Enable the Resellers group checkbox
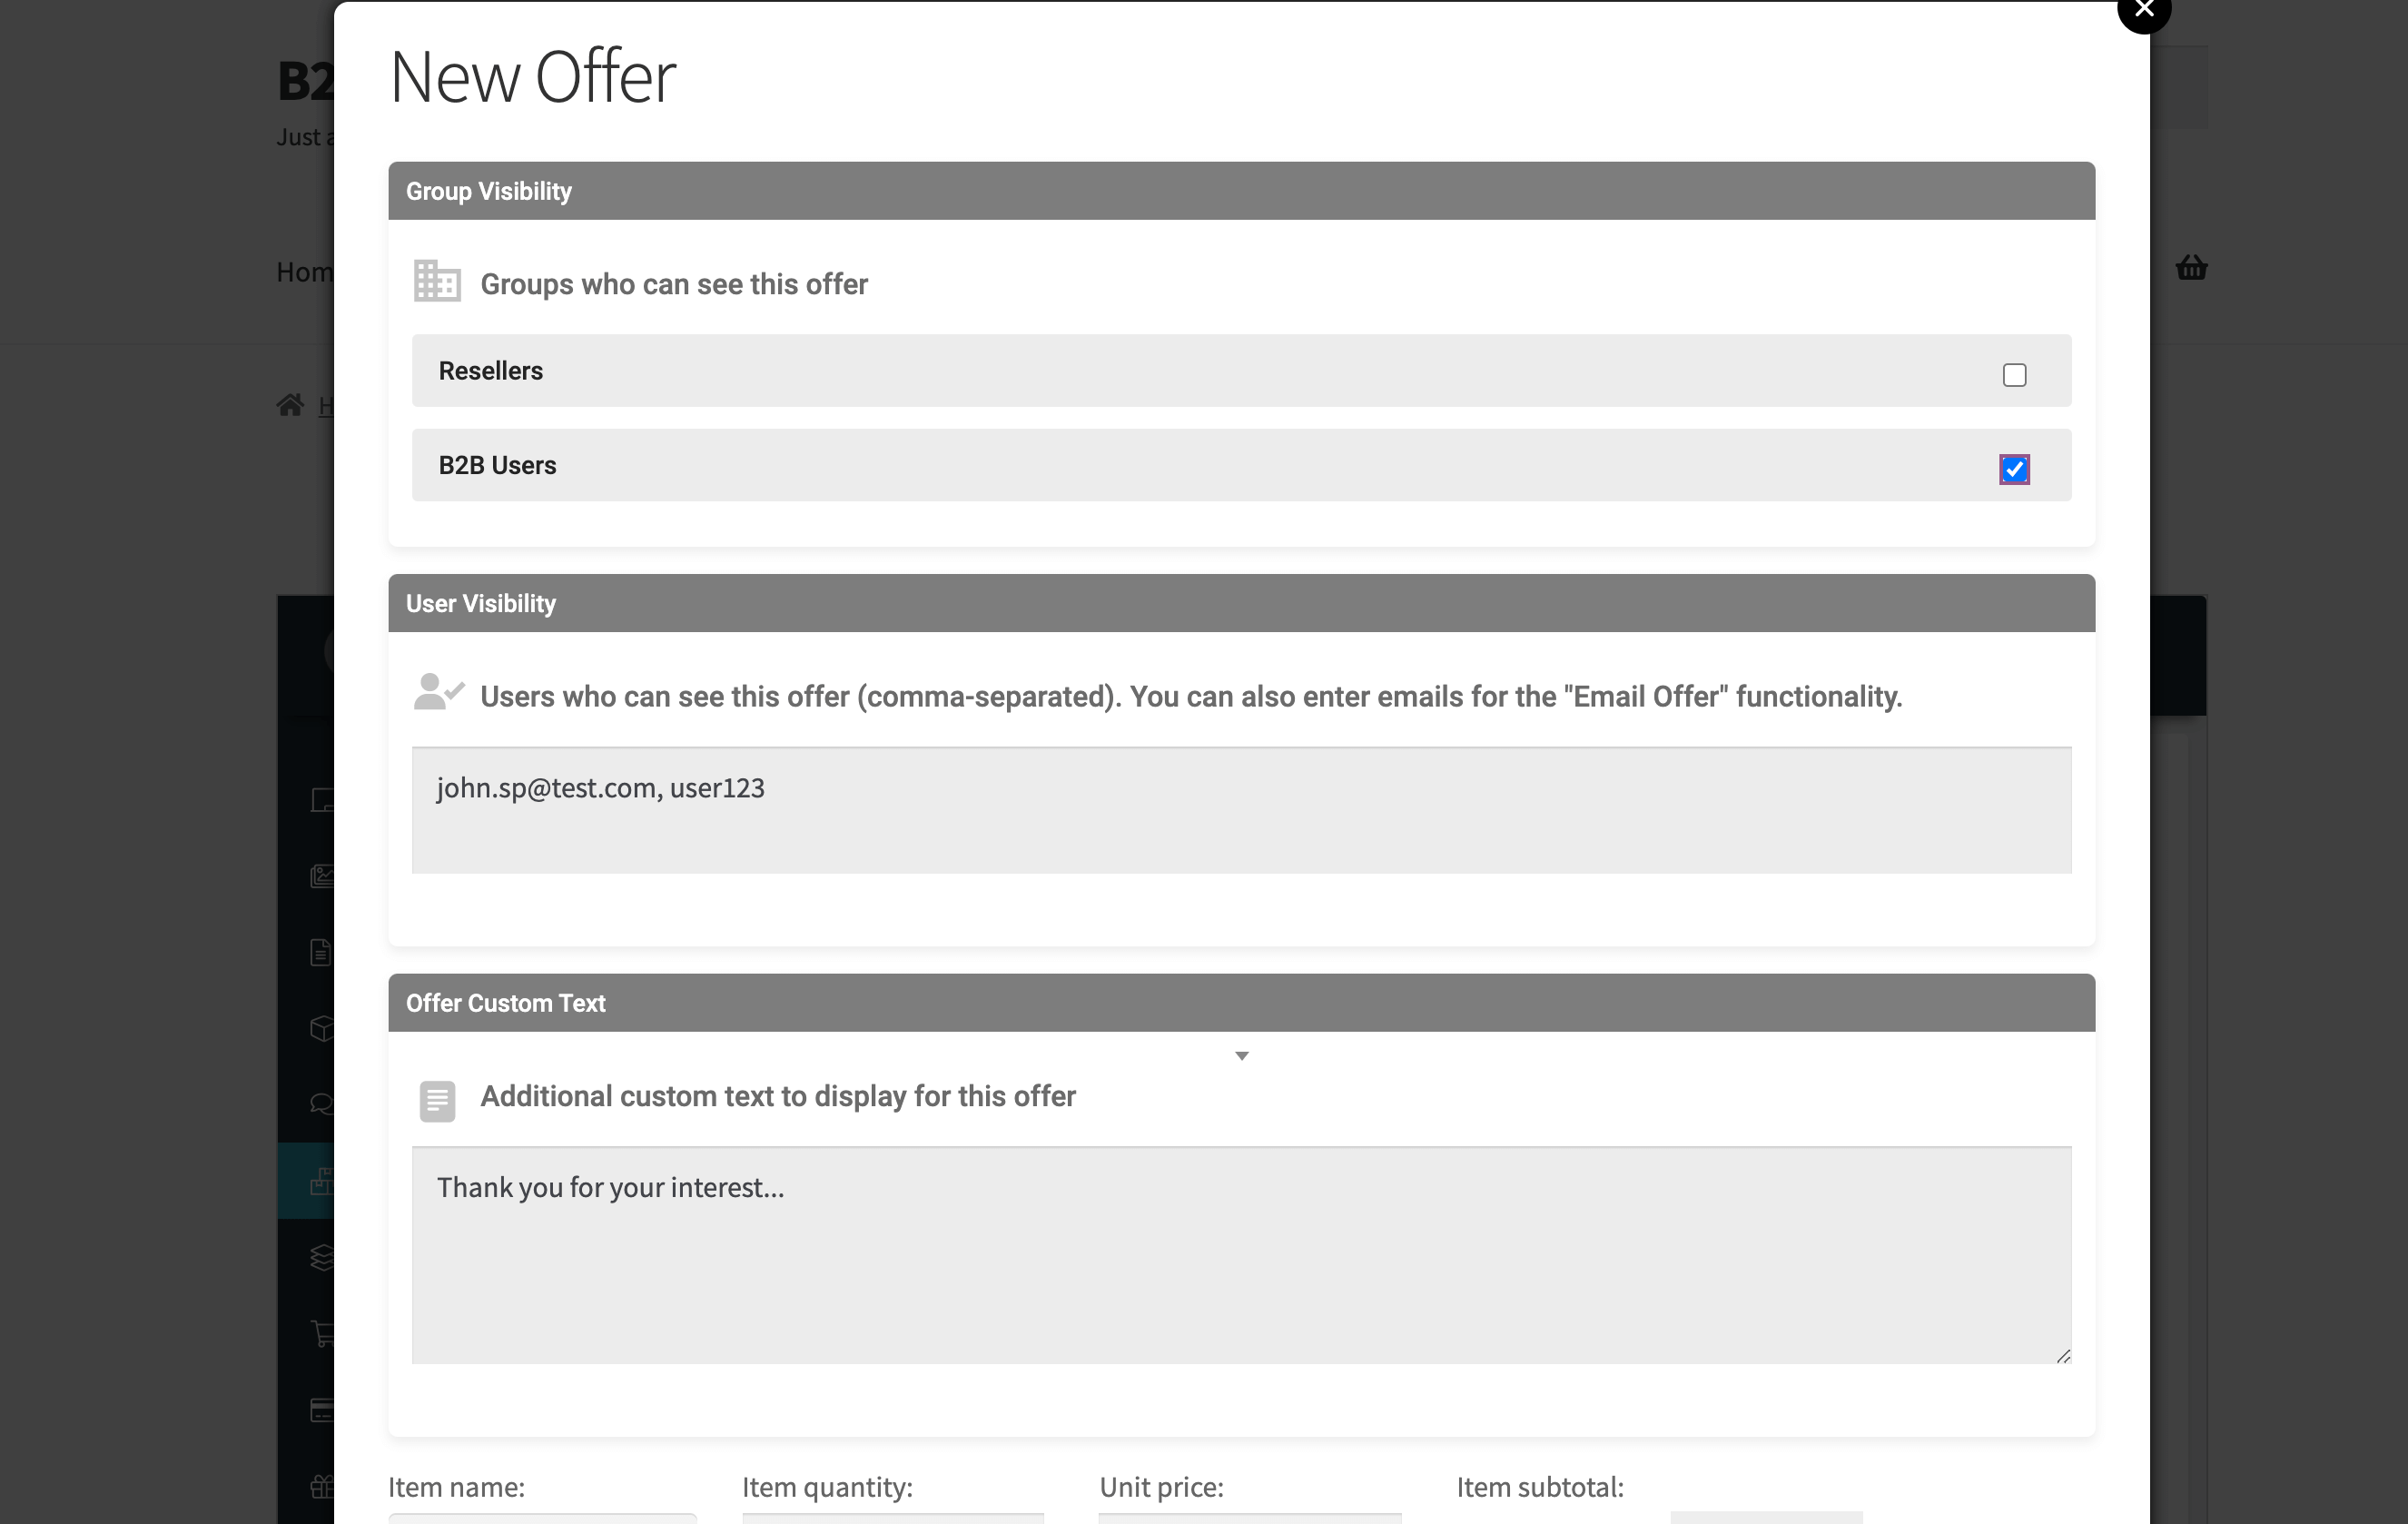 click(2014, 375)
